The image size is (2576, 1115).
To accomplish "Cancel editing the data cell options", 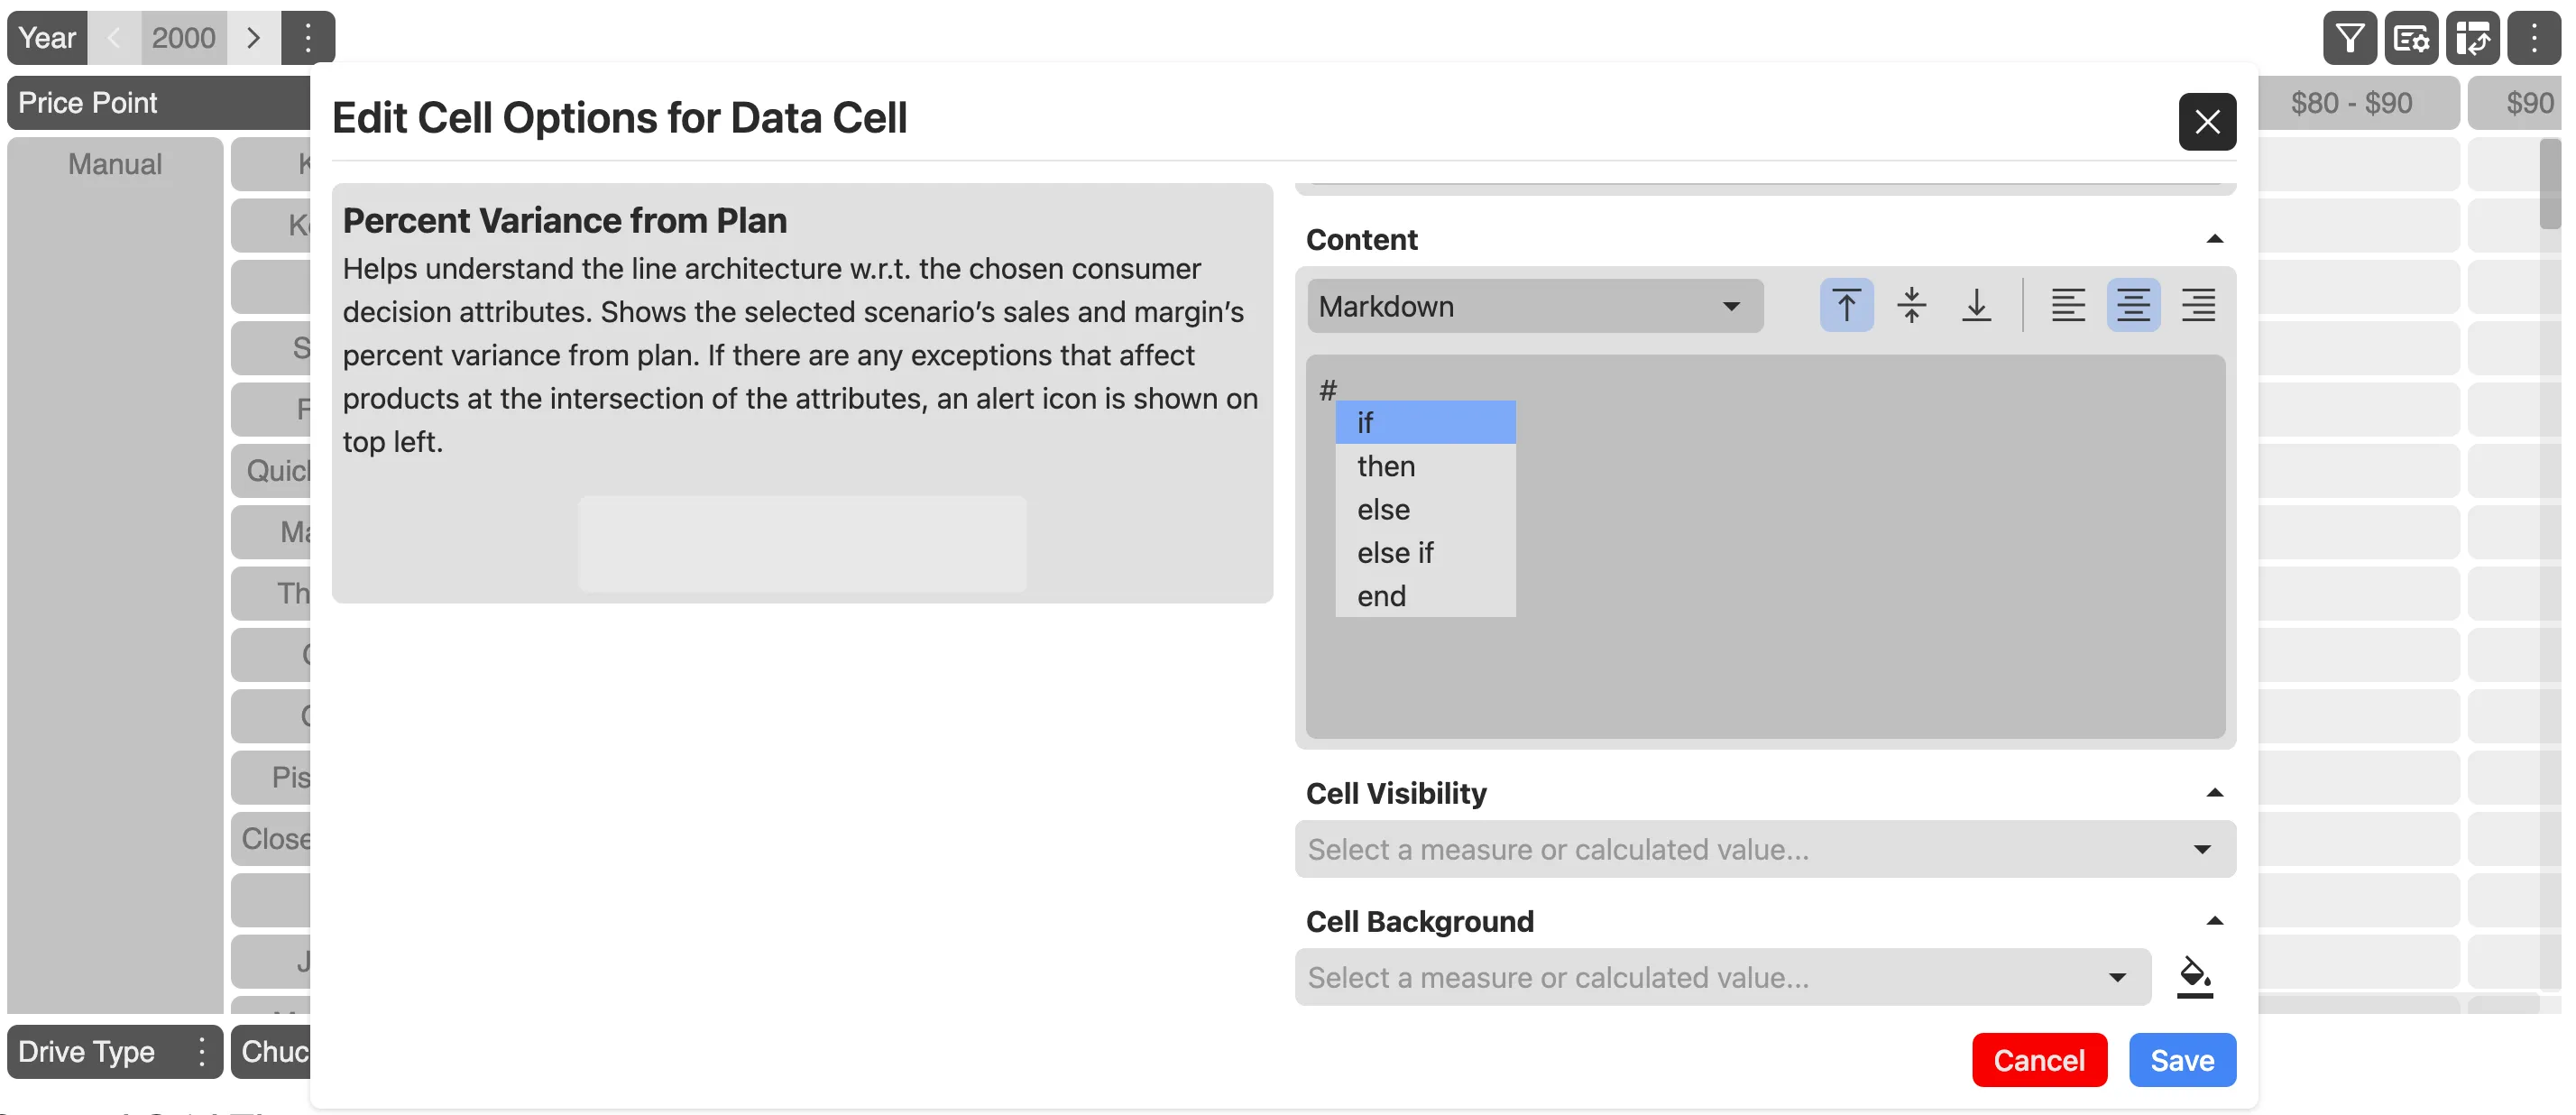I will [x=2039, y=1059].
